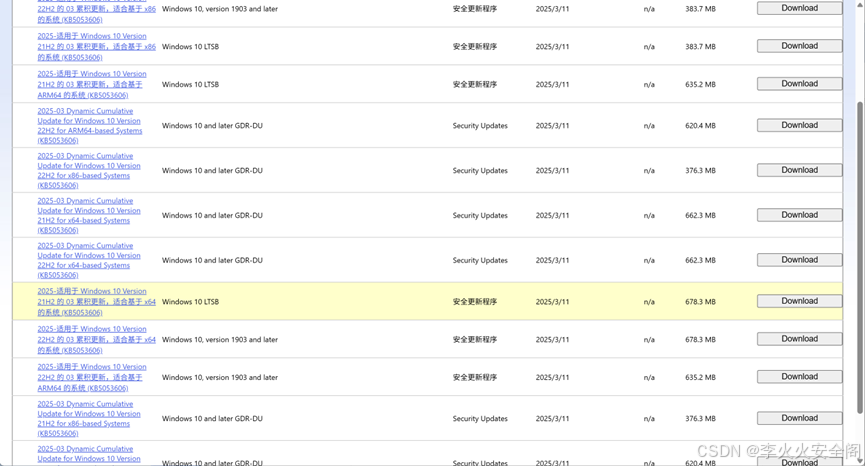Open the 21H2 ARM64 累积更新 title link
Screen dimensions: 865x466
click(x=92, y=84)
